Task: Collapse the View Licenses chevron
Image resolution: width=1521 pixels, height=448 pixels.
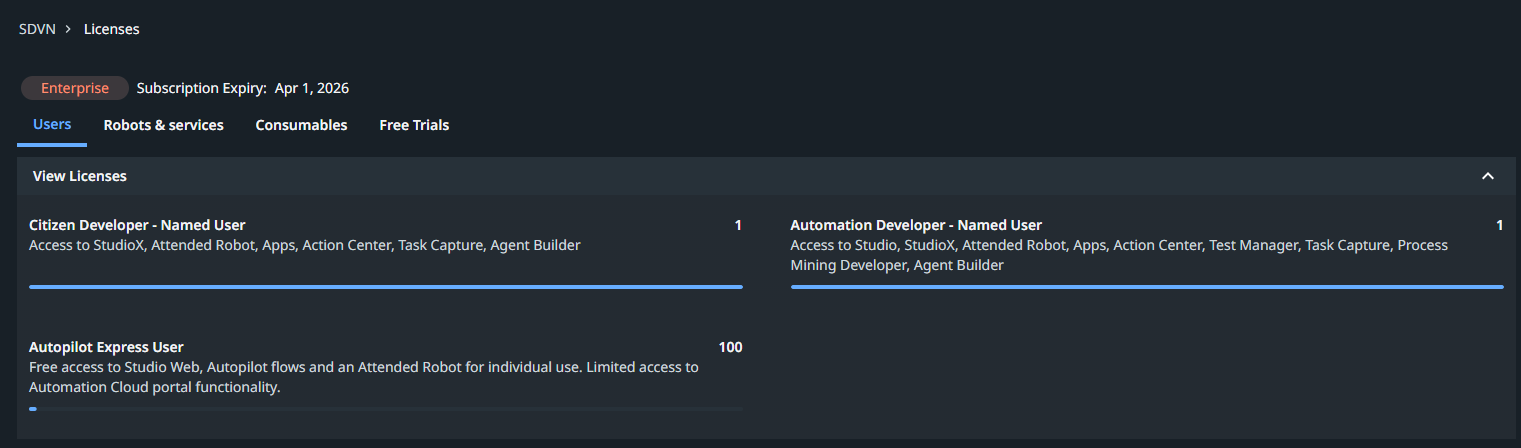Action: coord(1487,176)
